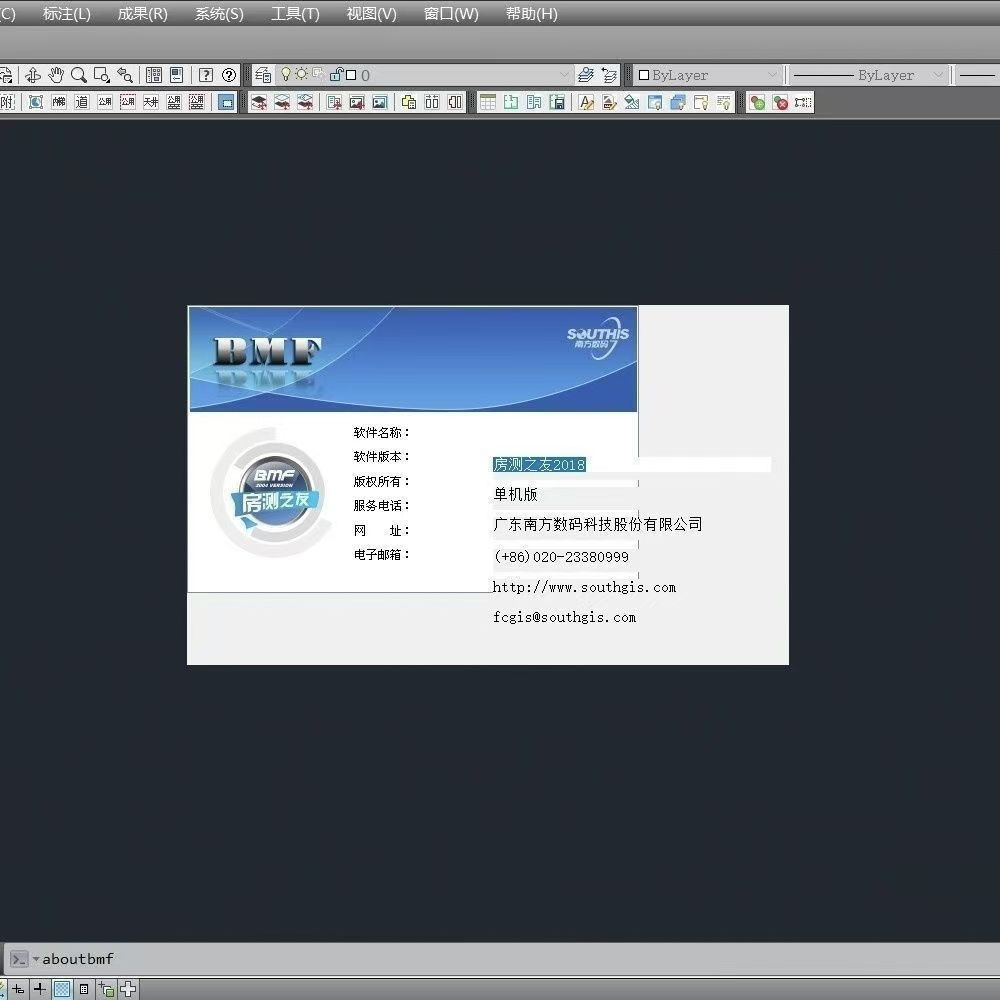Viewport: 1000px width, 1000px height.
Task: Expand recent commands arrow in command line
Action: (x=36, y=959)
